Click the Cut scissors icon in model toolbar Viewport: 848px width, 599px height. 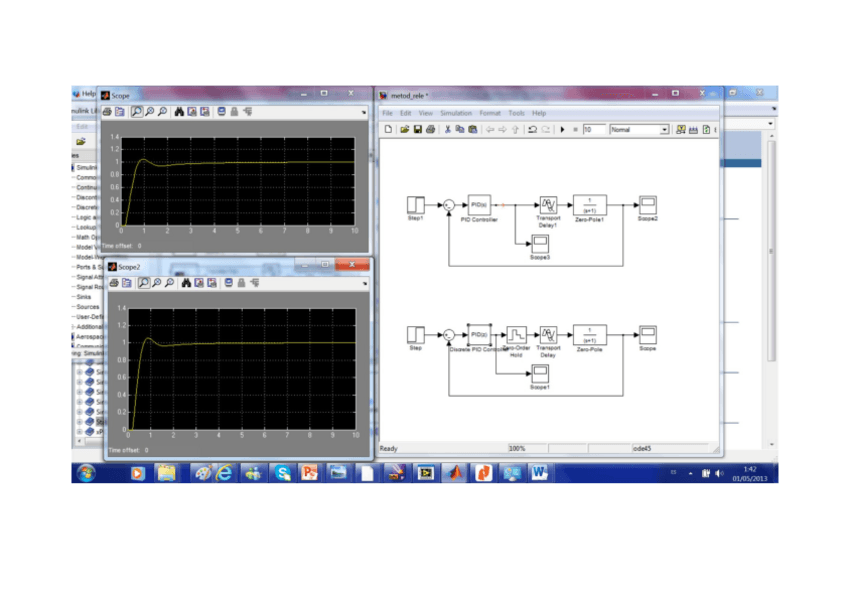(x=447, y=130)
